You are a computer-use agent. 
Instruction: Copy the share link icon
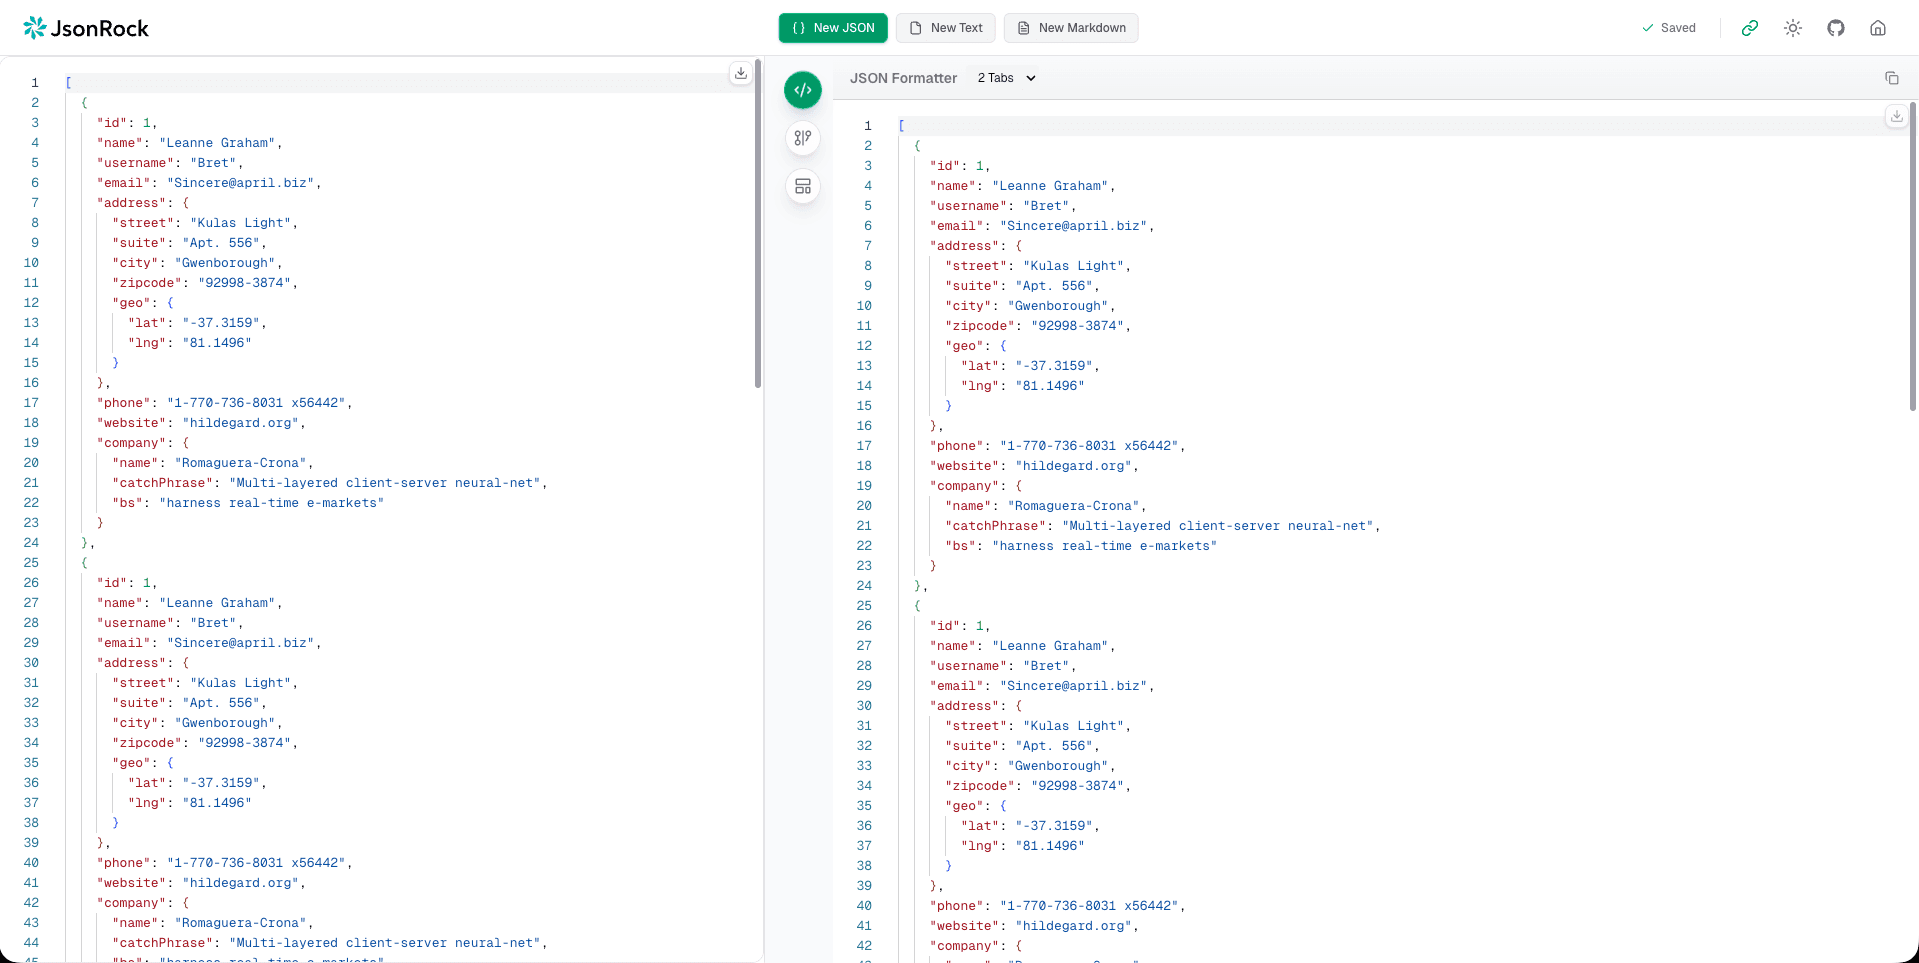point(1750,28)
